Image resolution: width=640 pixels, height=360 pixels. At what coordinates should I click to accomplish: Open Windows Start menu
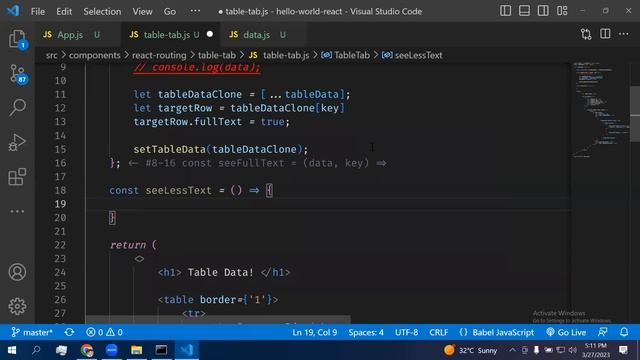click(x=11, y=350)
